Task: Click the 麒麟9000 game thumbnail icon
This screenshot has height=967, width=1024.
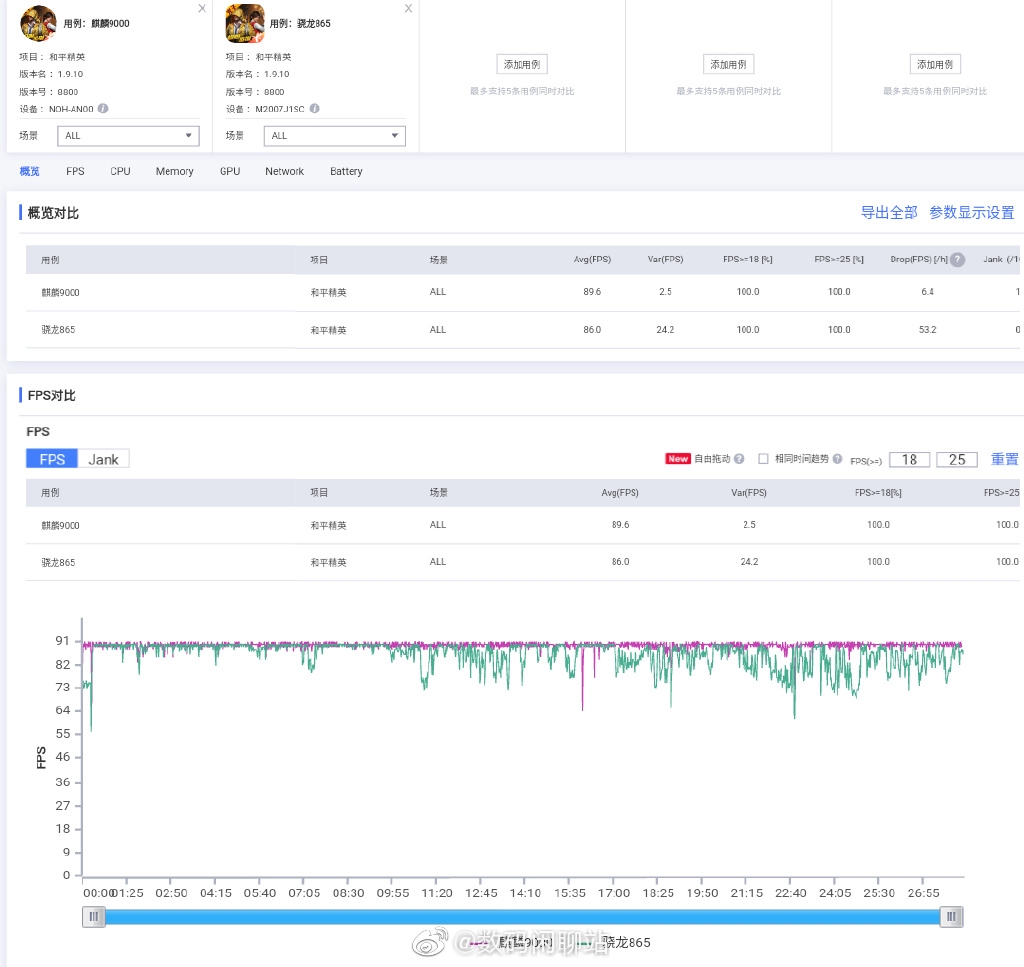Action: tap(38, 23)
